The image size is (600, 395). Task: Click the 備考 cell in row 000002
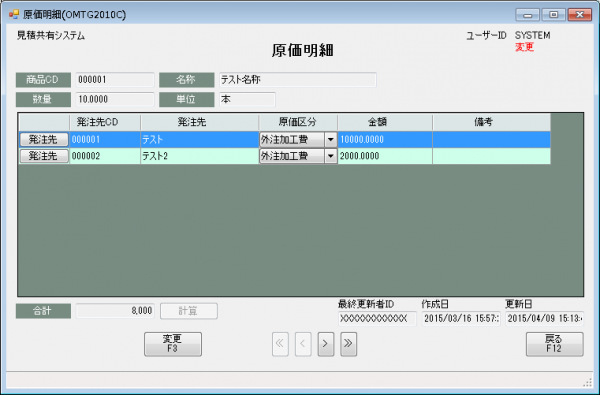click(x=492, y=156)
